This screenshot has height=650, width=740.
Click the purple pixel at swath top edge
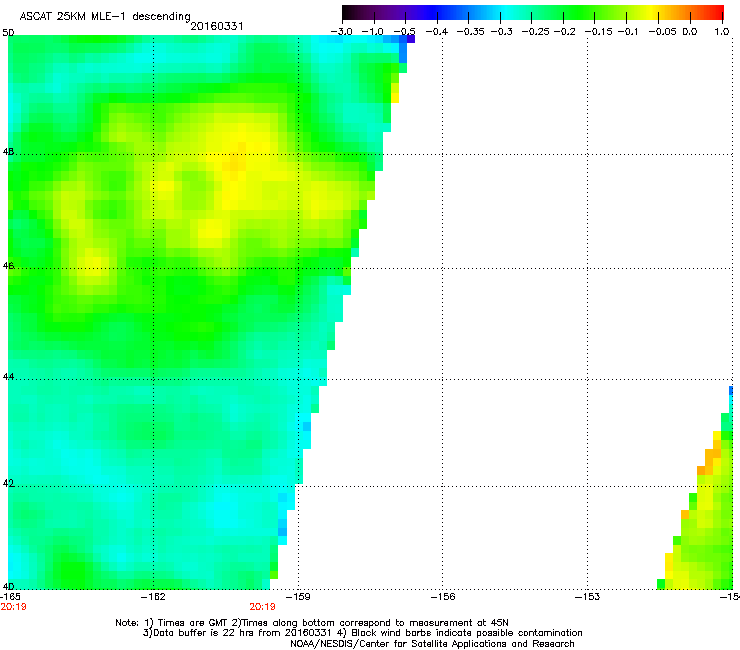tap(411, 39)
